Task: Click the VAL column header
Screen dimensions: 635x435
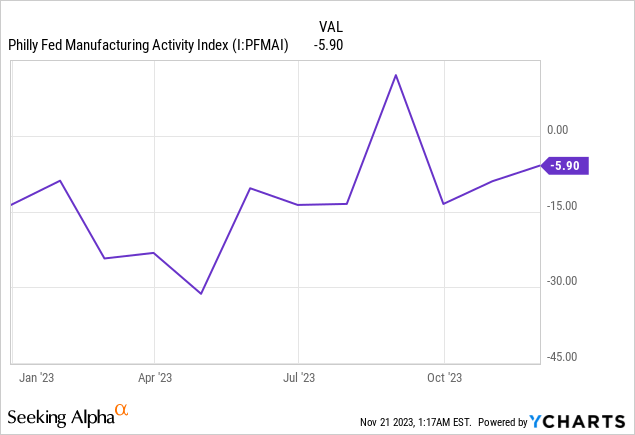Action: (331, 26)
